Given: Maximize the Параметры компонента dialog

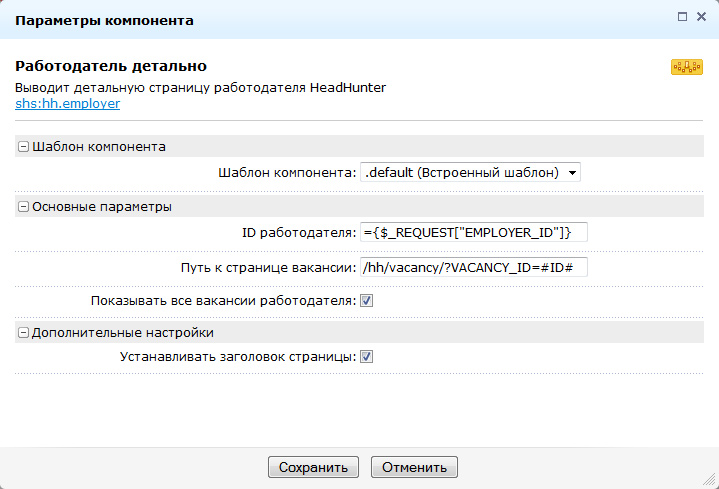Looking at the screenshot, I should point(682,17).
